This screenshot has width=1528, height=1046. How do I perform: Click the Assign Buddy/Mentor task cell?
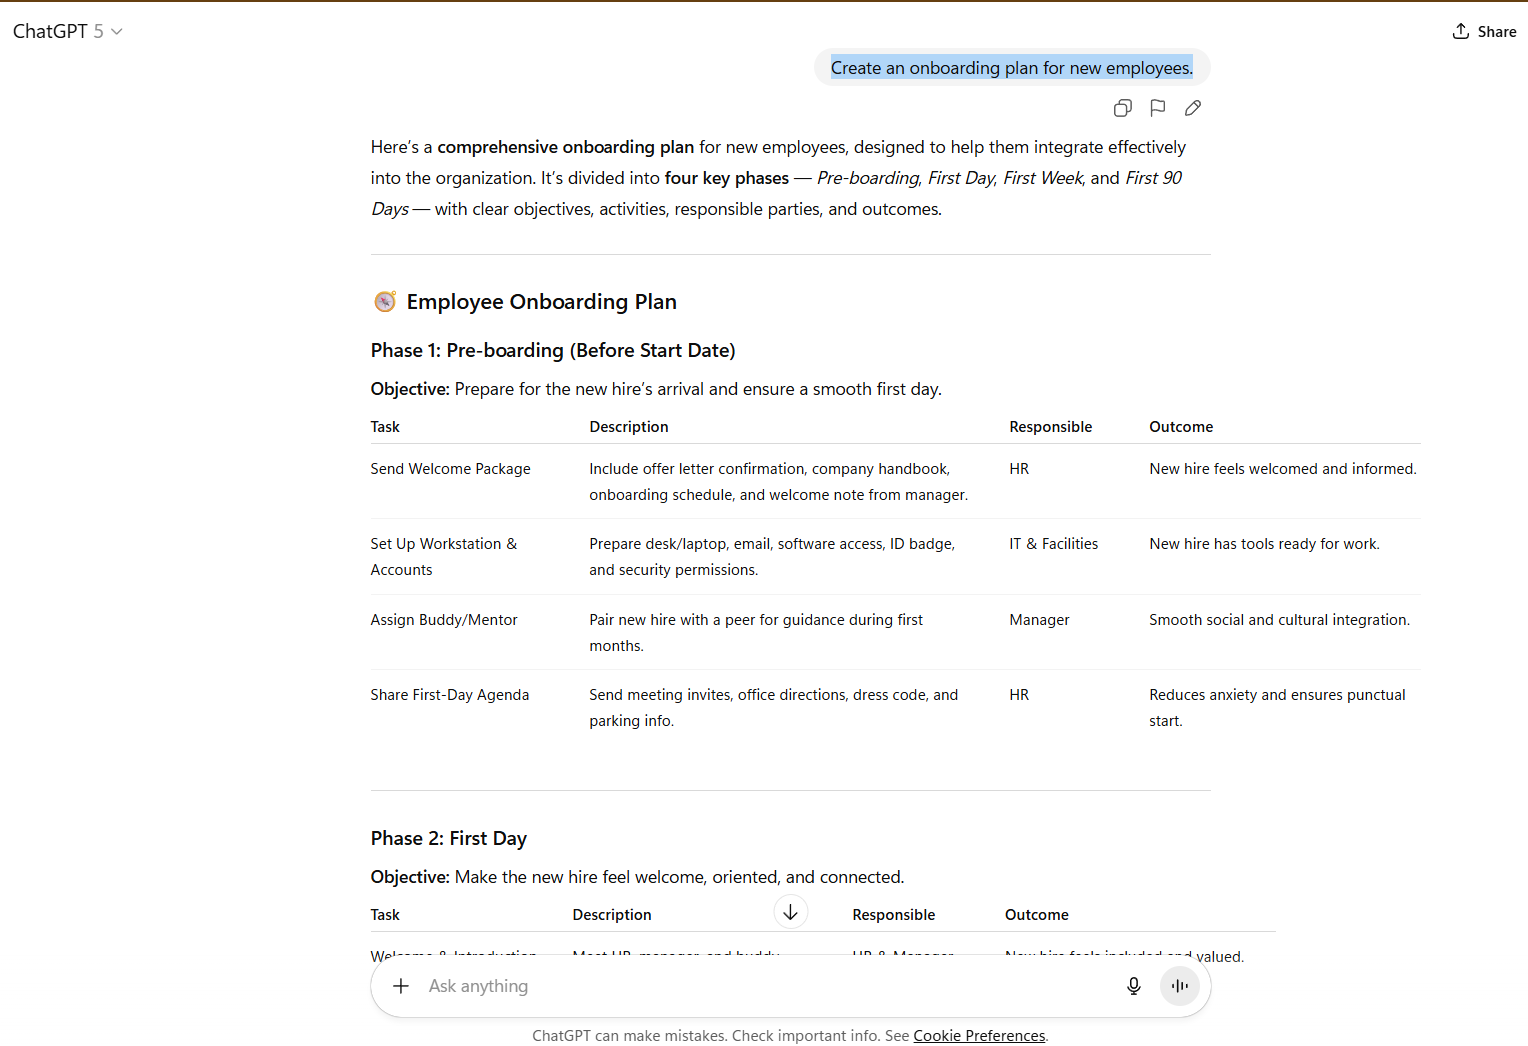[444, 620]
